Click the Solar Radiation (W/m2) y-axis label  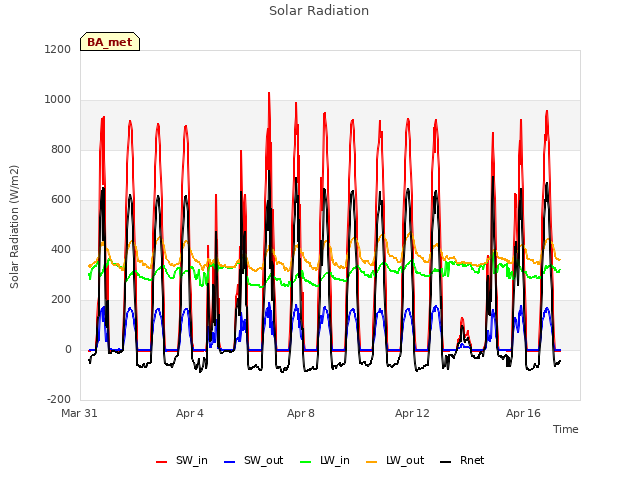(x=14, y=227)
